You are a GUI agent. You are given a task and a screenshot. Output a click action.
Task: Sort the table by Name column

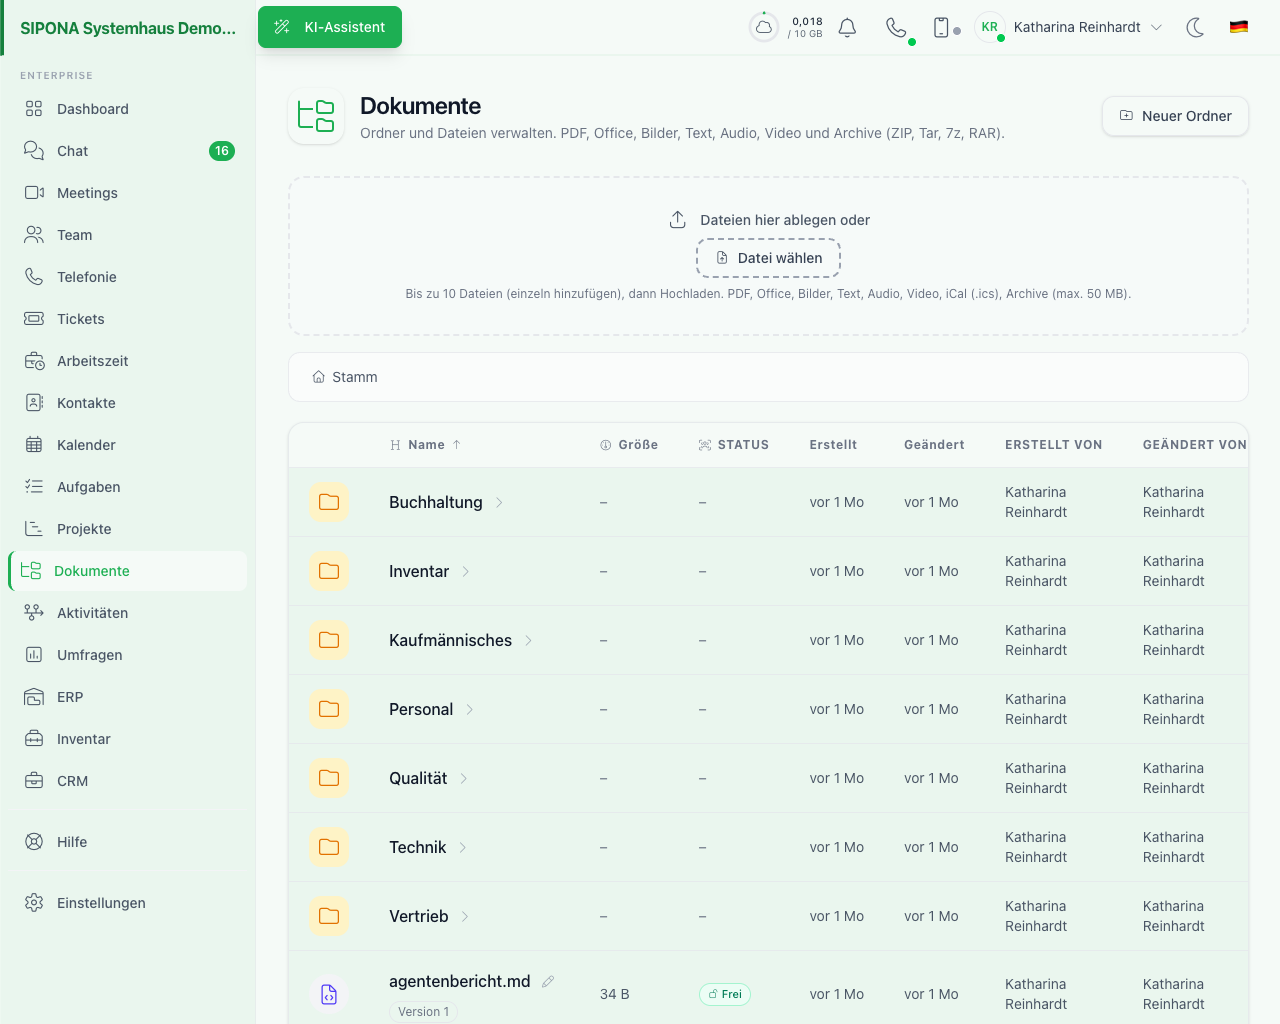(x=426, y=445)
